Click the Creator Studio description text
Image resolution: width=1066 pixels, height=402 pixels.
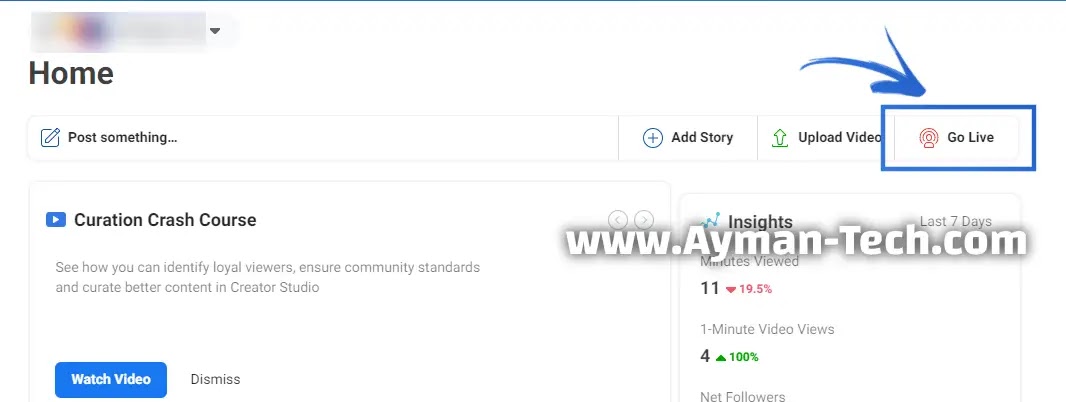coord(268,277)
